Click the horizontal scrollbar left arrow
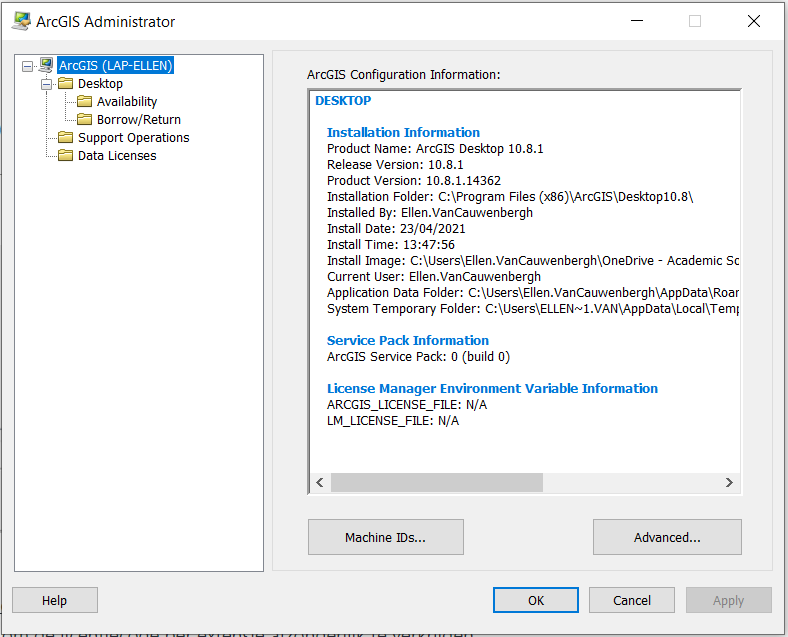The width and height of the screenshot is (788, 637). coord(320,482)
